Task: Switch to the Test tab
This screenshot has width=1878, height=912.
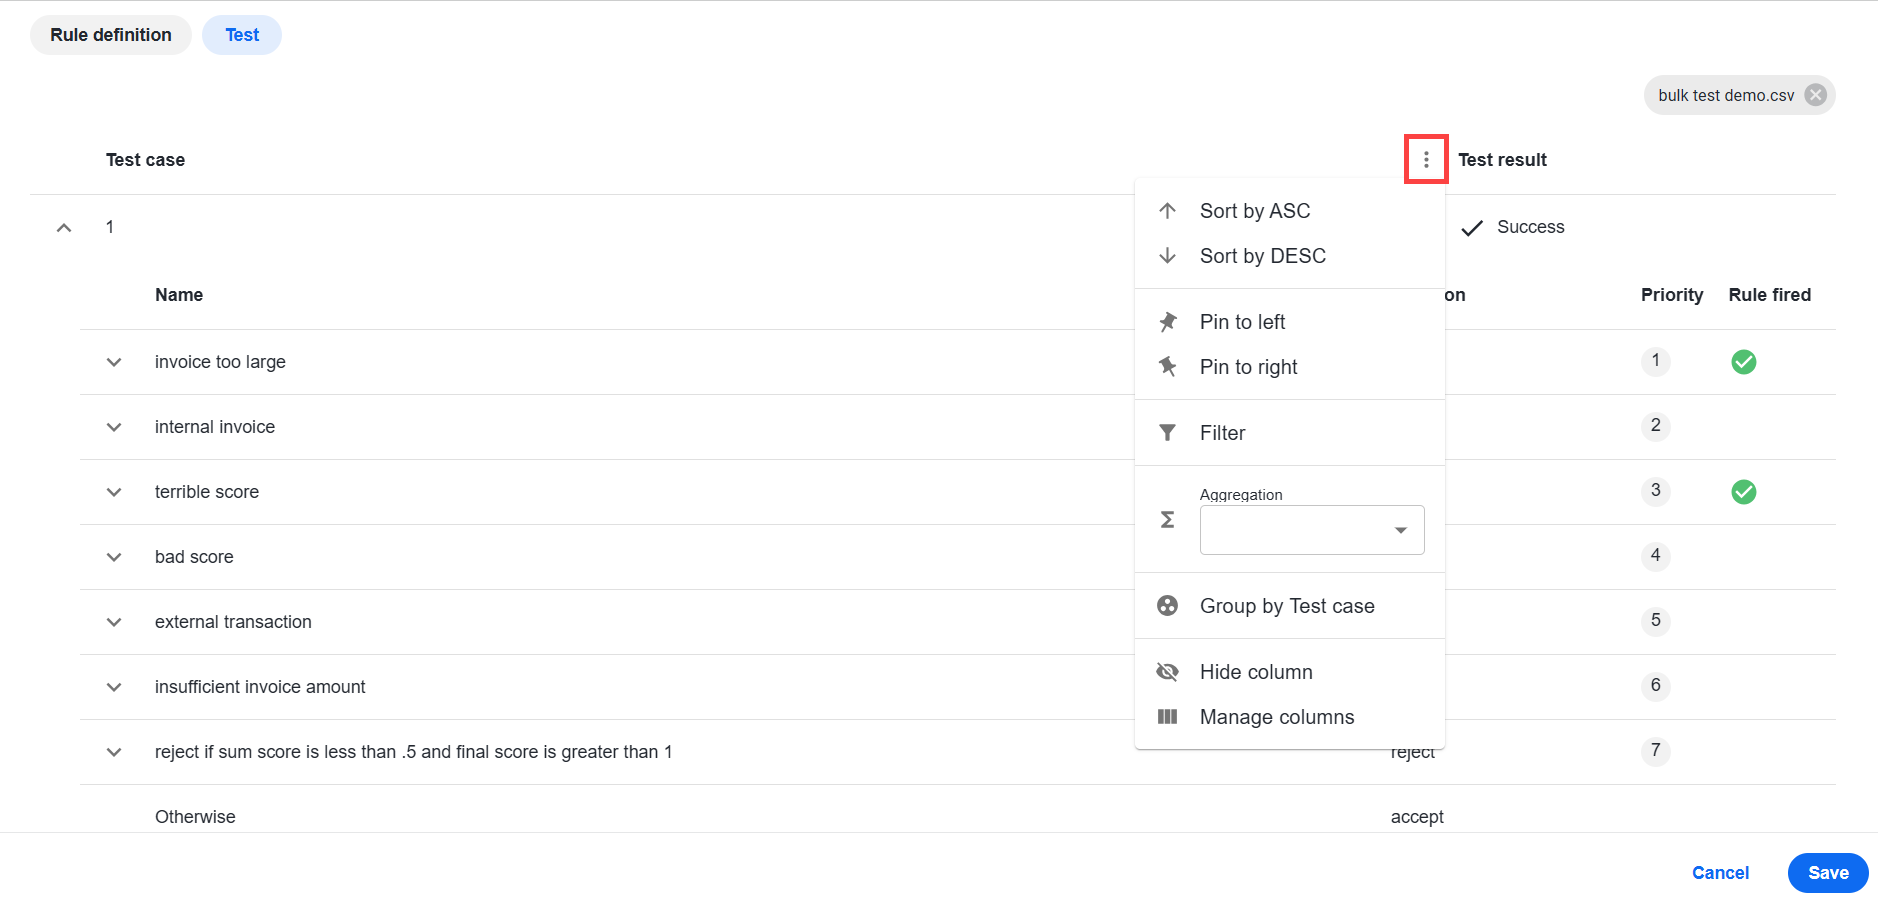Action: (242, 35)
